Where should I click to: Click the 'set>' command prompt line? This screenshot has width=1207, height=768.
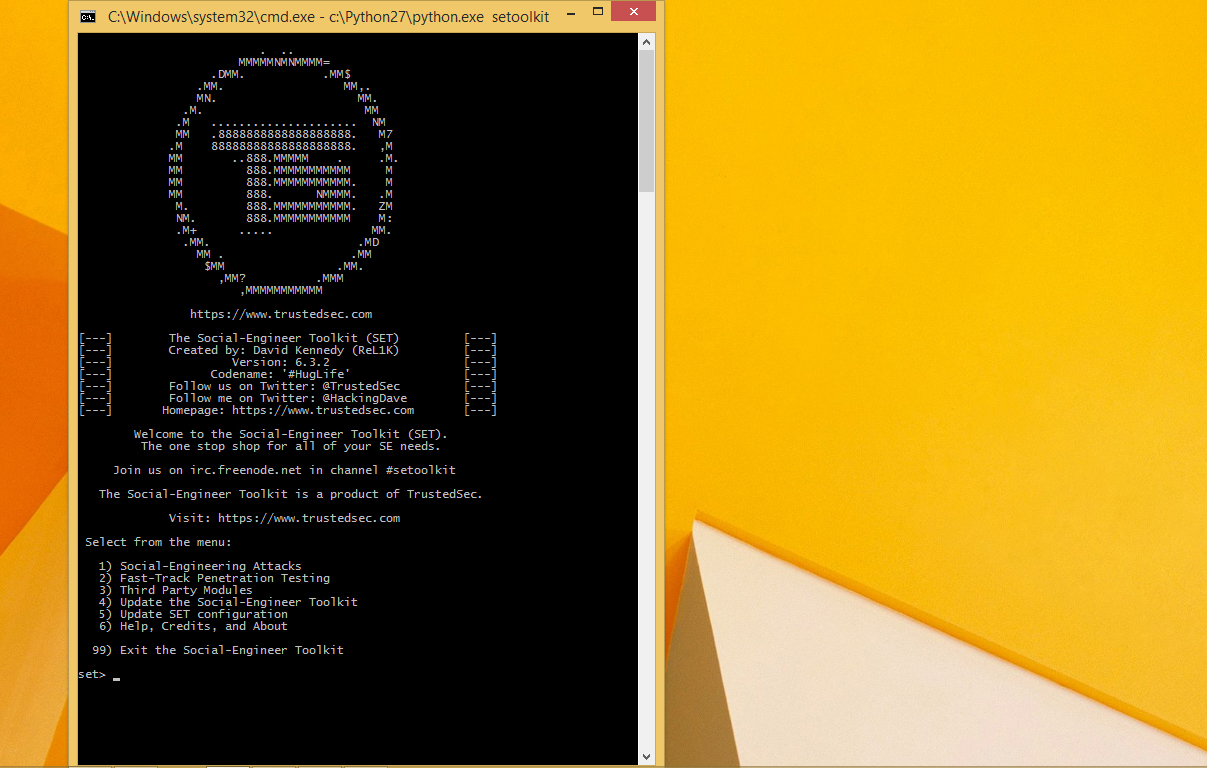[99, 675]
